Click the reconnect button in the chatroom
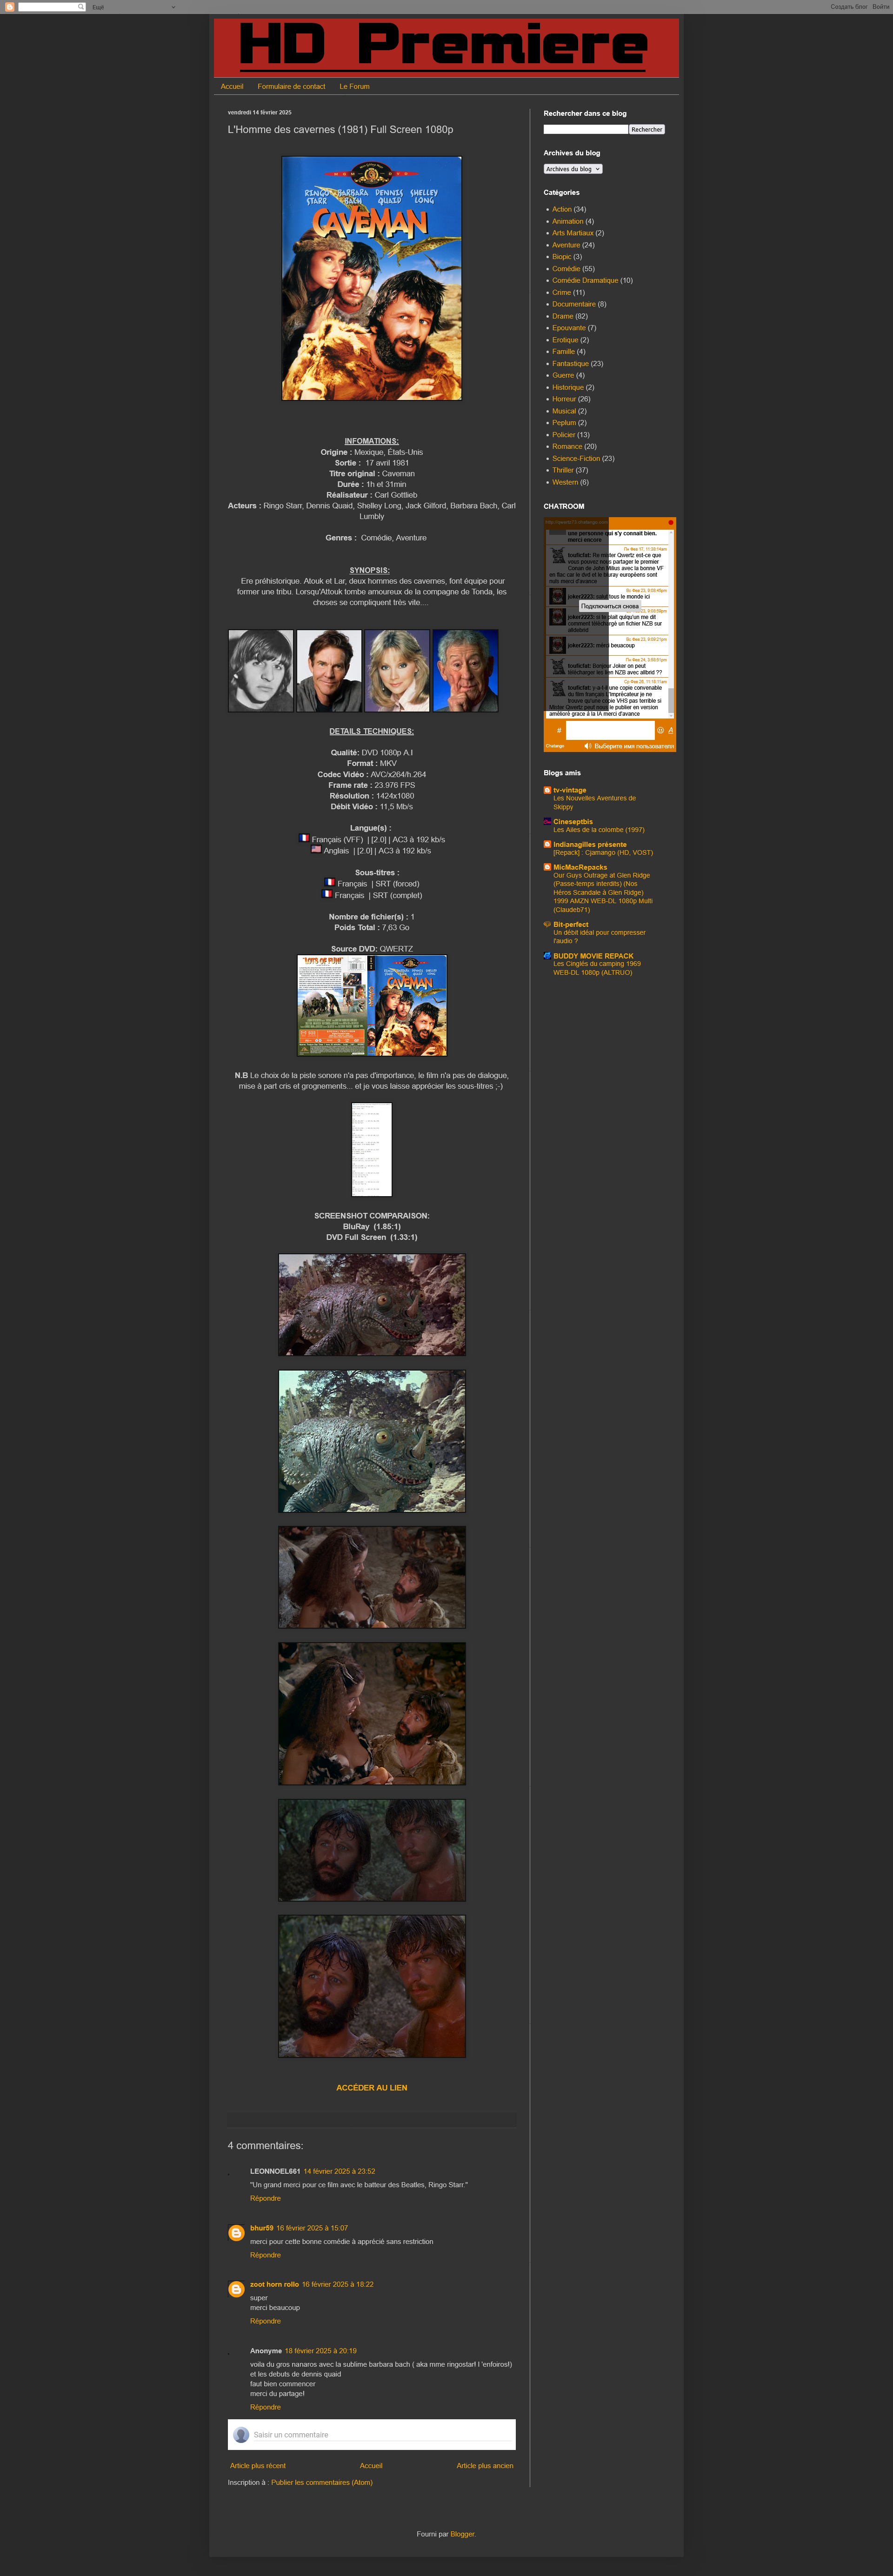 coord(610,606)
